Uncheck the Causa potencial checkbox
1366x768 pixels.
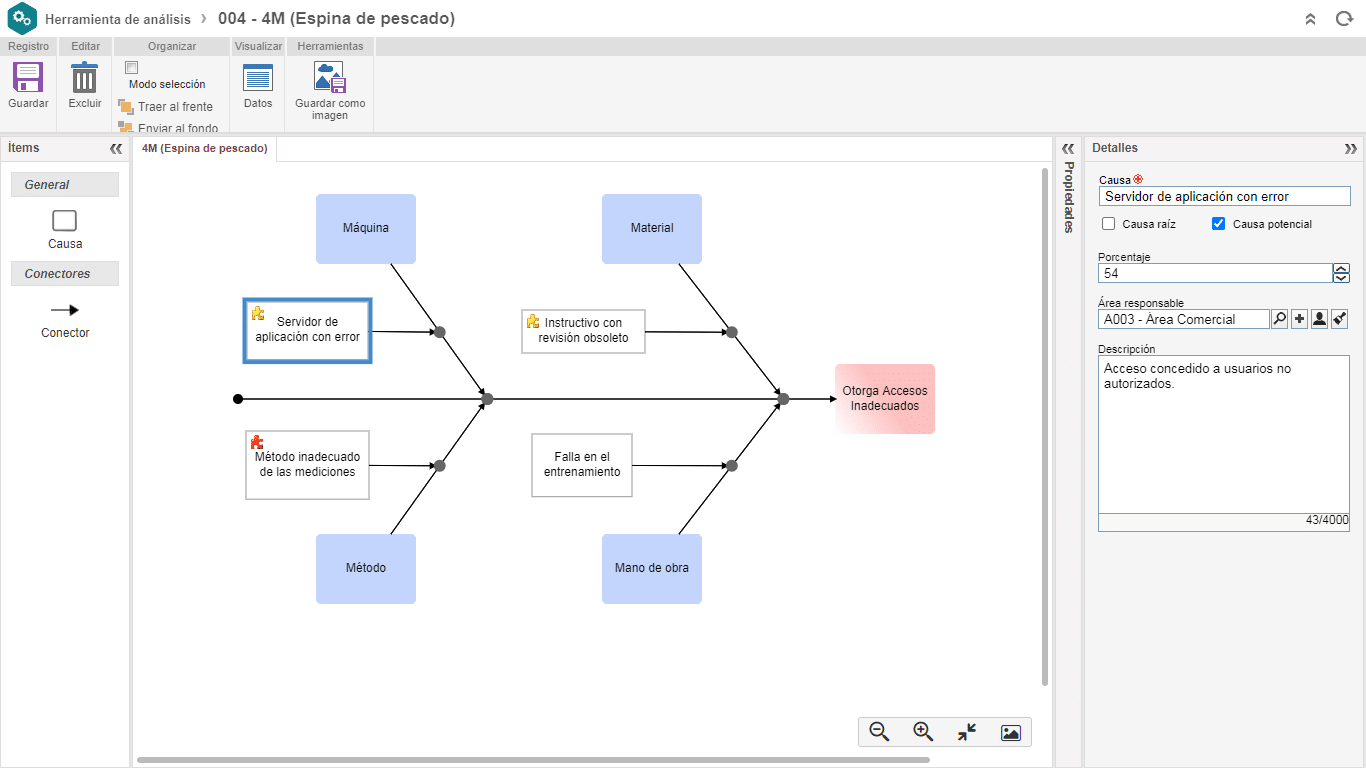pyautogui.click(x=1218, y=224)
